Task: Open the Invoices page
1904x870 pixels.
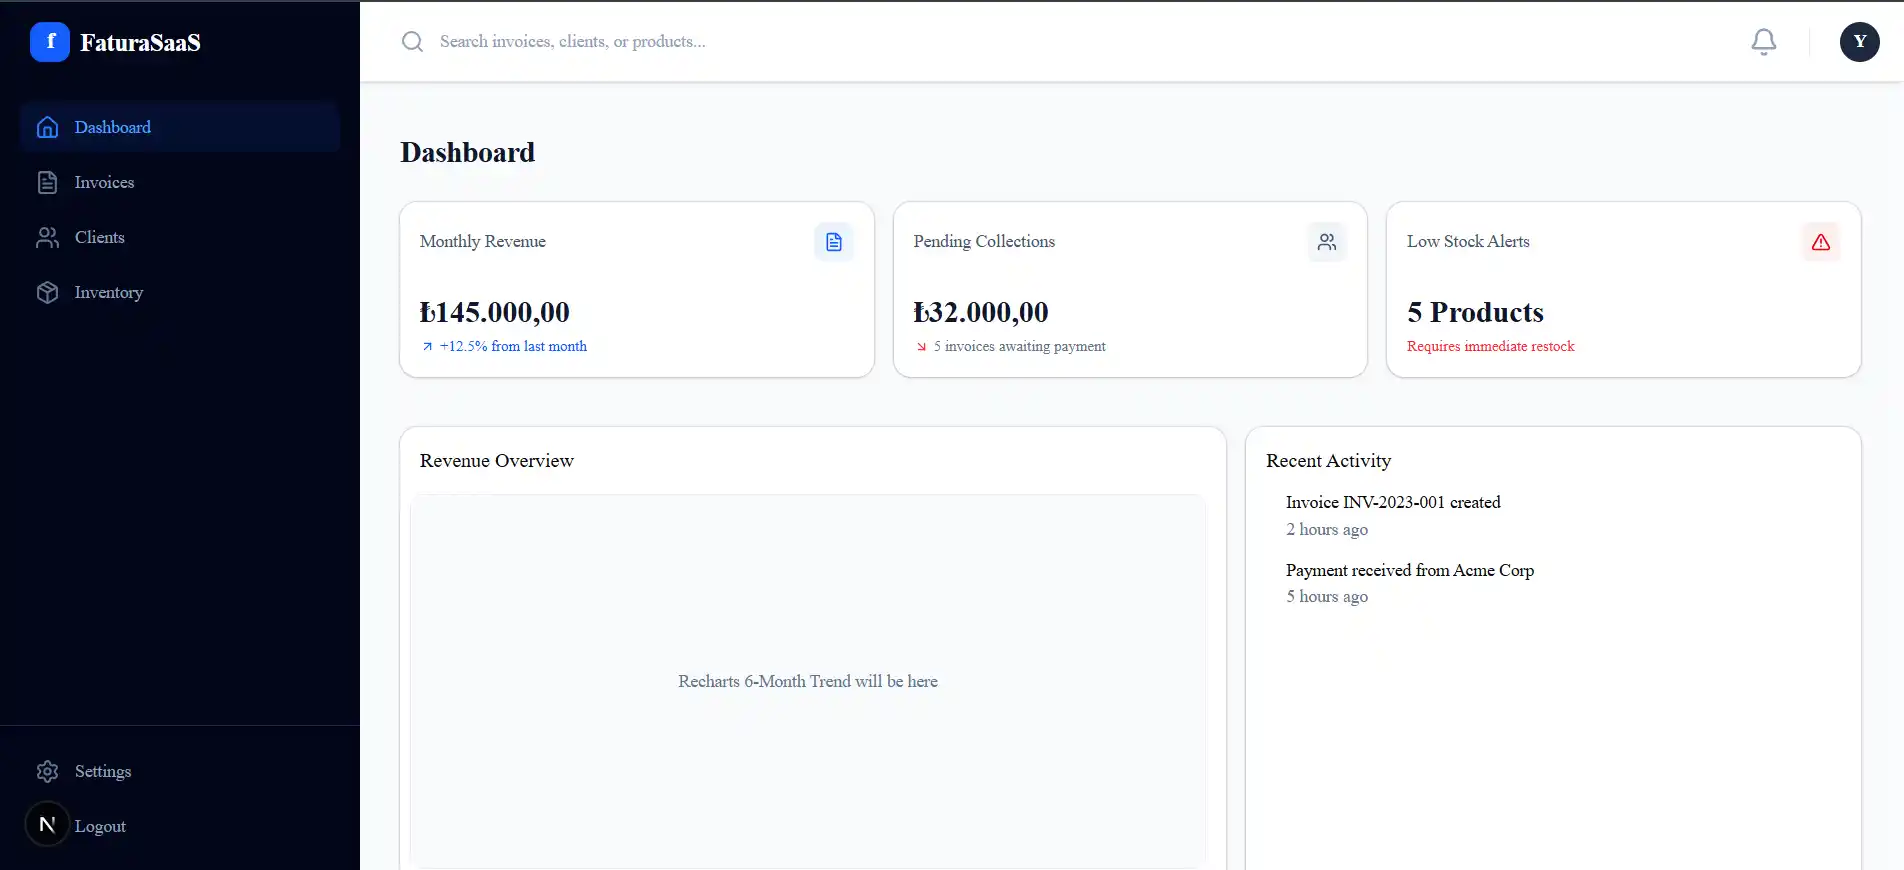Action: click(x=180, y=182)
